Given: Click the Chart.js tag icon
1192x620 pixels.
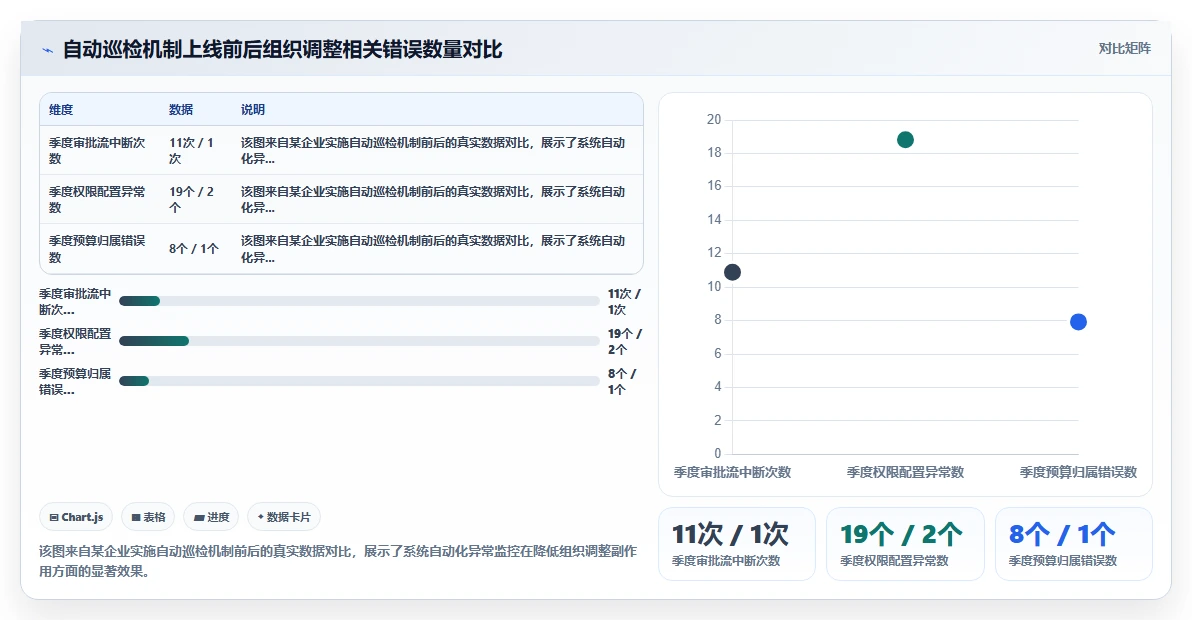Looking at the screenshot, I should coord(54,517).
